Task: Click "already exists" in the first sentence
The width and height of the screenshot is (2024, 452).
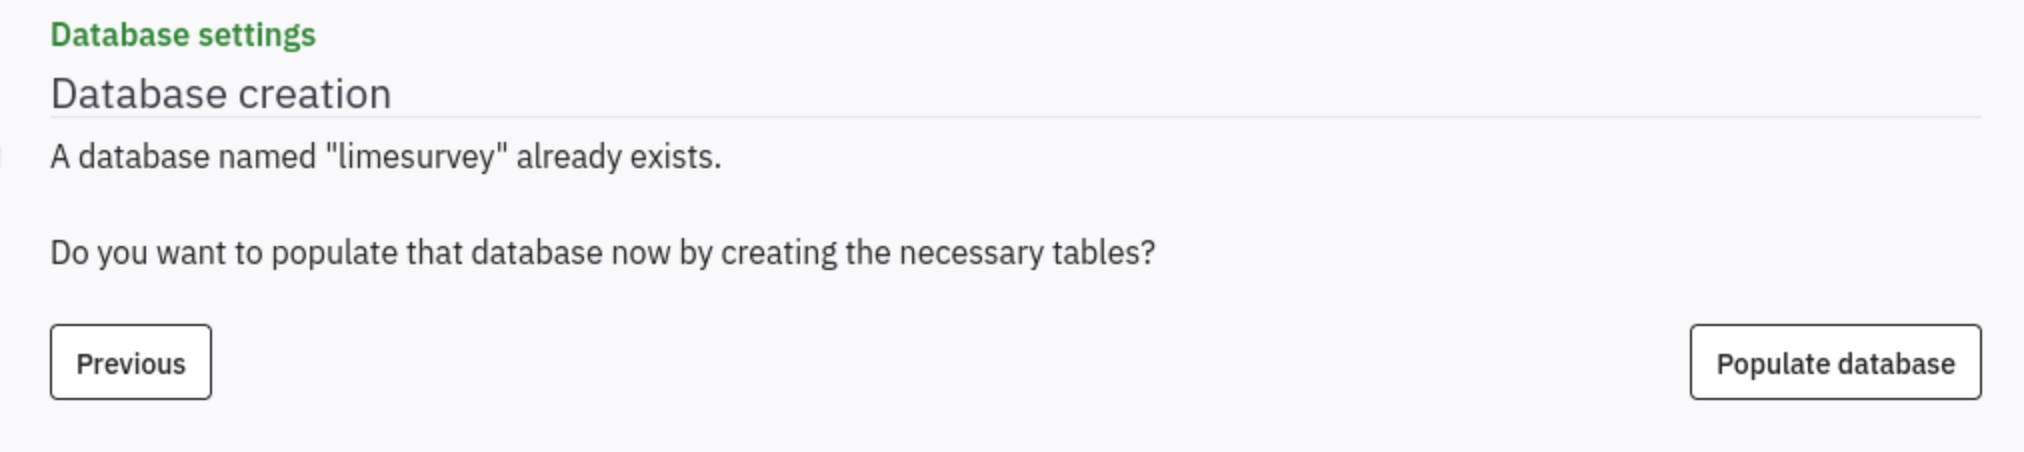Action: point(618,157)
